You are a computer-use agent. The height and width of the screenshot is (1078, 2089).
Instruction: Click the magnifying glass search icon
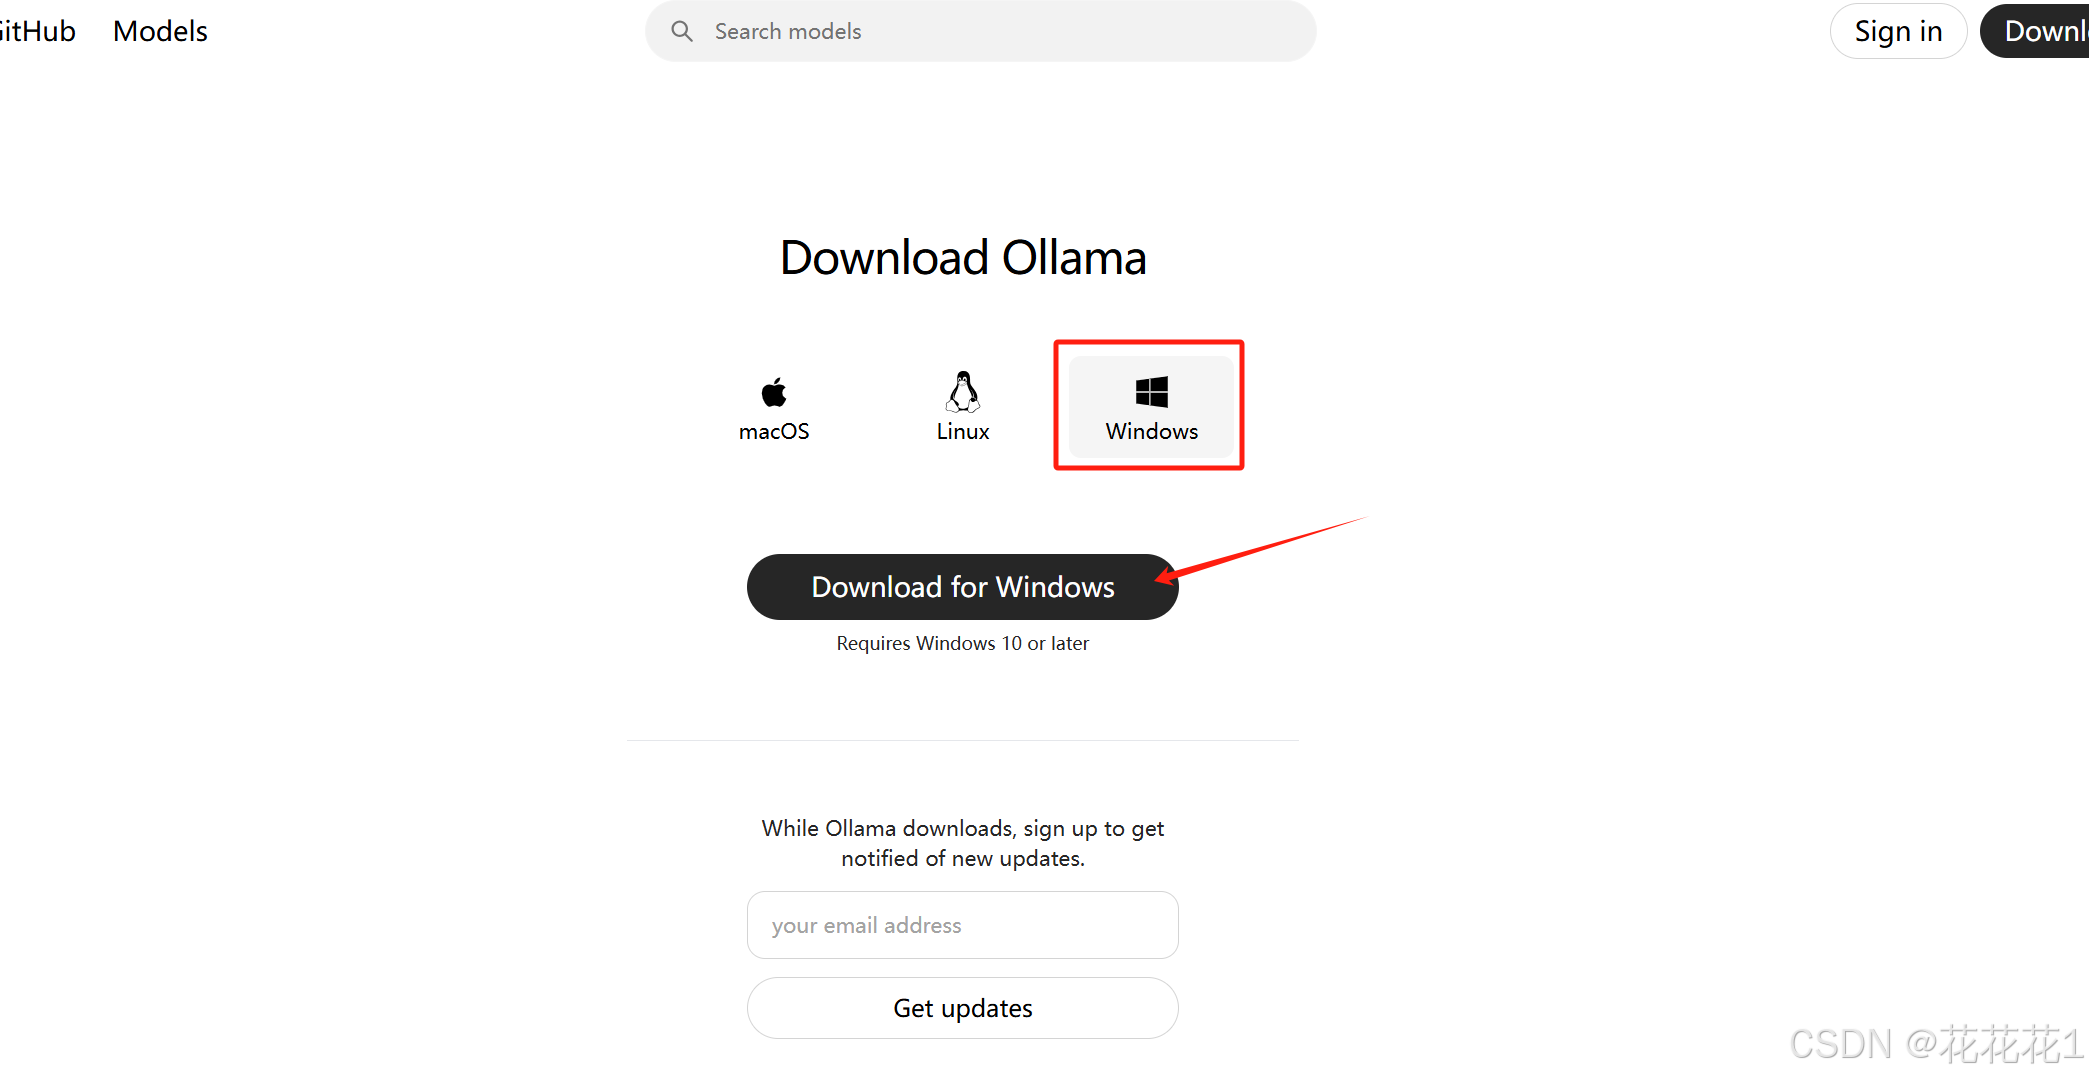[x=682, y=31]
